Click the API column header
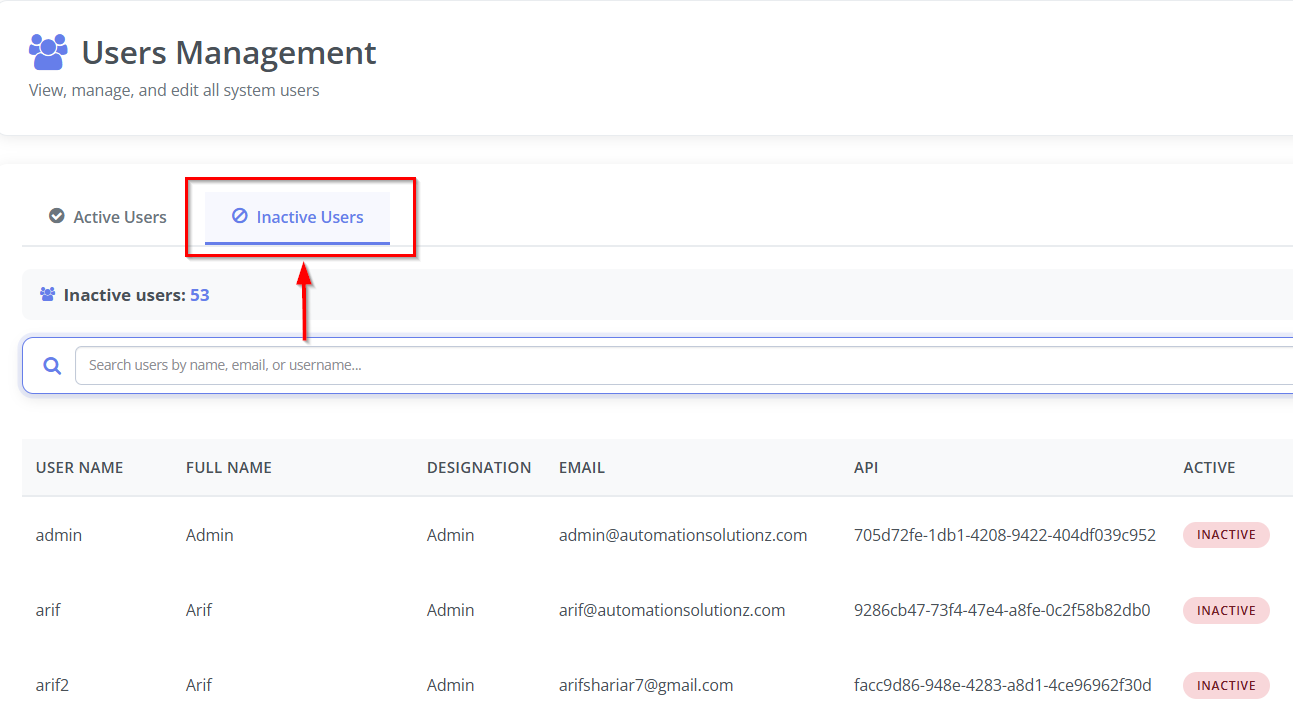This screenshot has height=716, width=1293. point(866,467)
